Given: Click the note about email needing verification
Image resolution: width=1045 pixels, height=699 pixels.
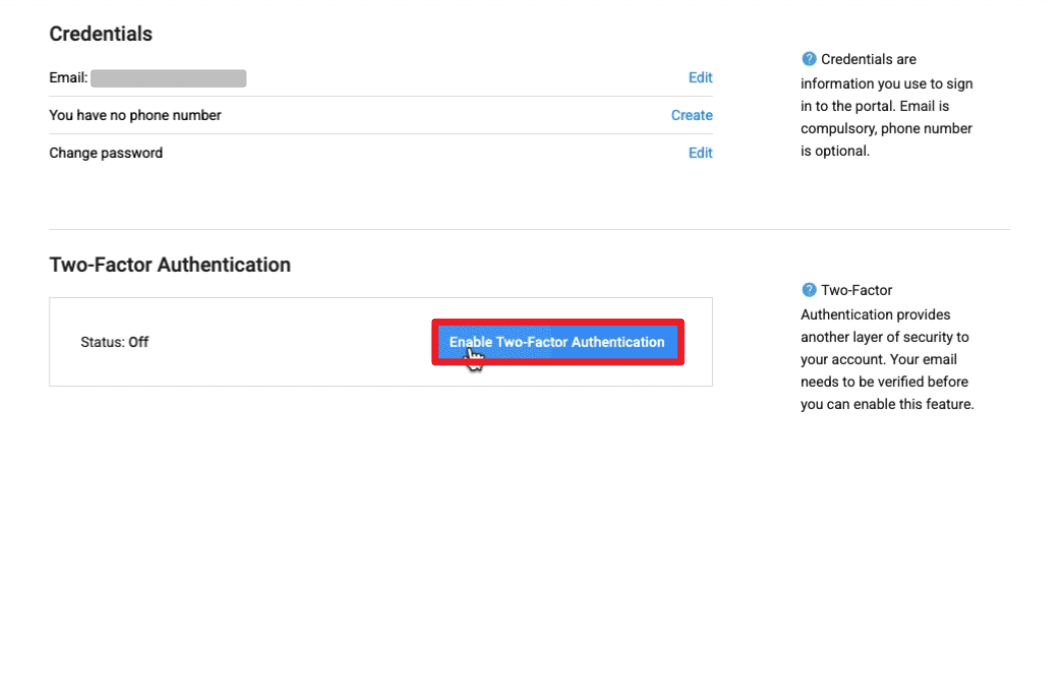Looking at the screenshot, I should point(886,393).
